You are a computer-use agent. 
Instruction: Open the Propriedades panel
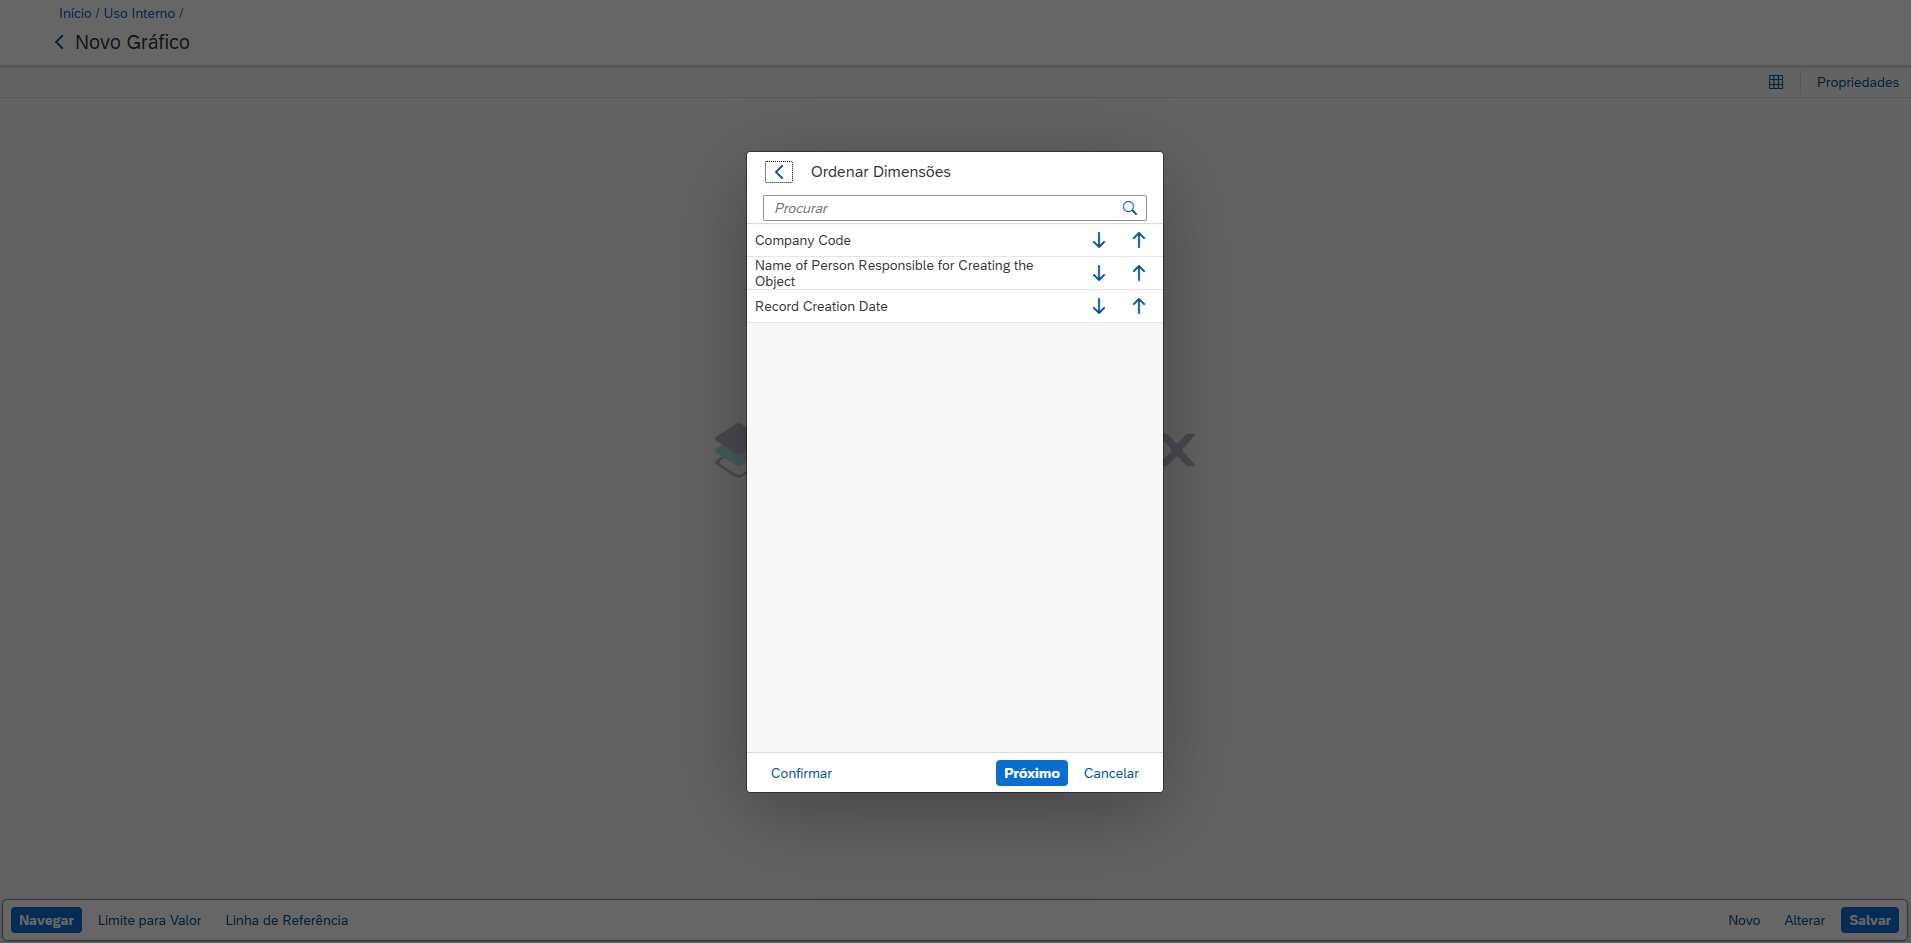click(x=1857, y=82)
